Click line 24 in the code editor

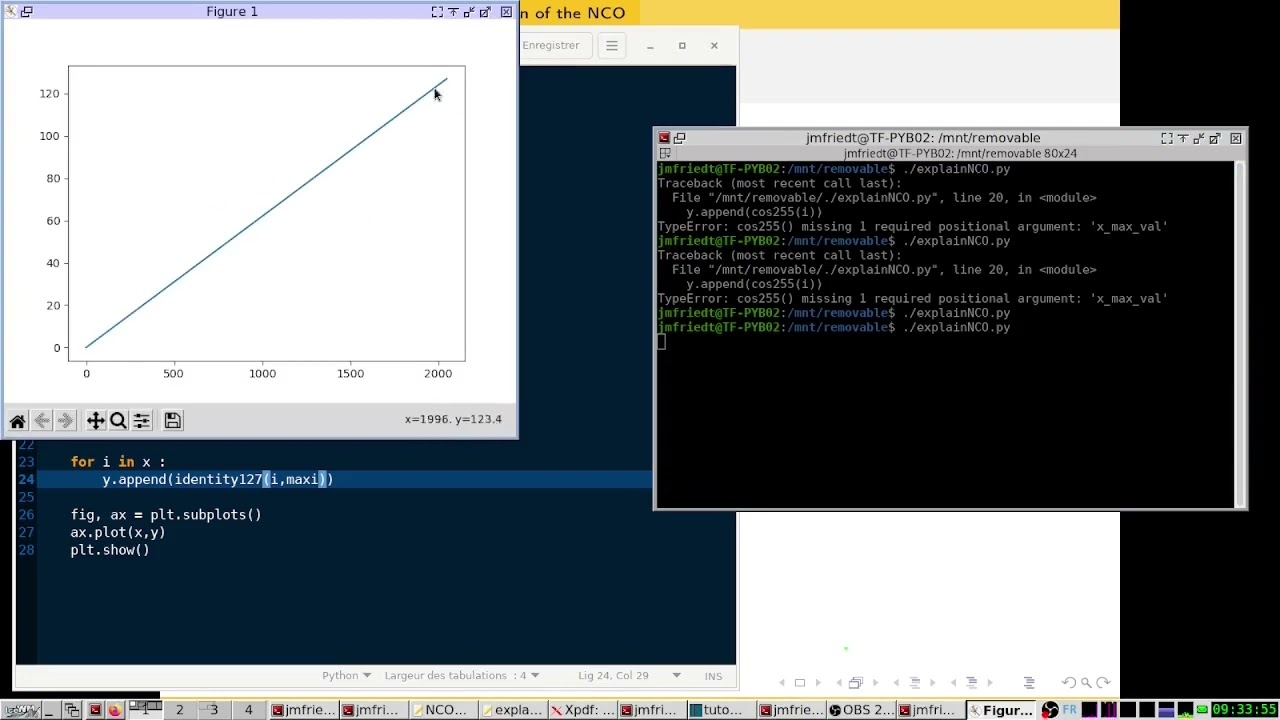[344, 480]
